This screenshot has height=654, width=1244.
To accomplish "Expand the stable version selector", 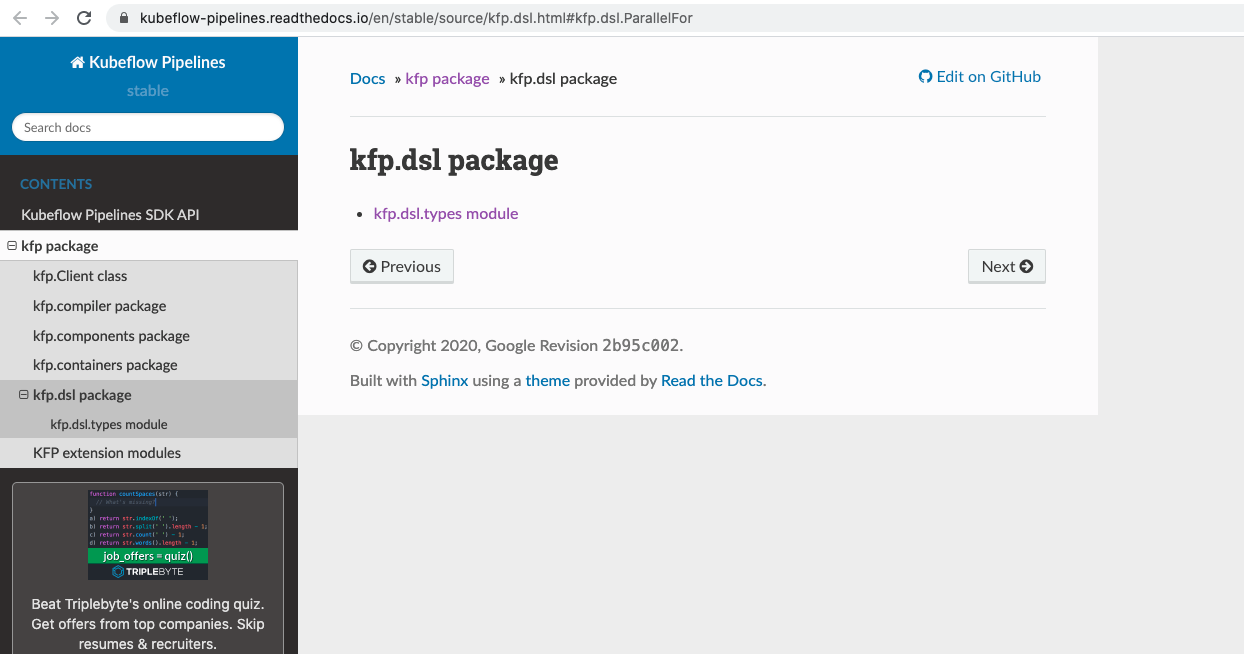I will (x=147, y=90).
